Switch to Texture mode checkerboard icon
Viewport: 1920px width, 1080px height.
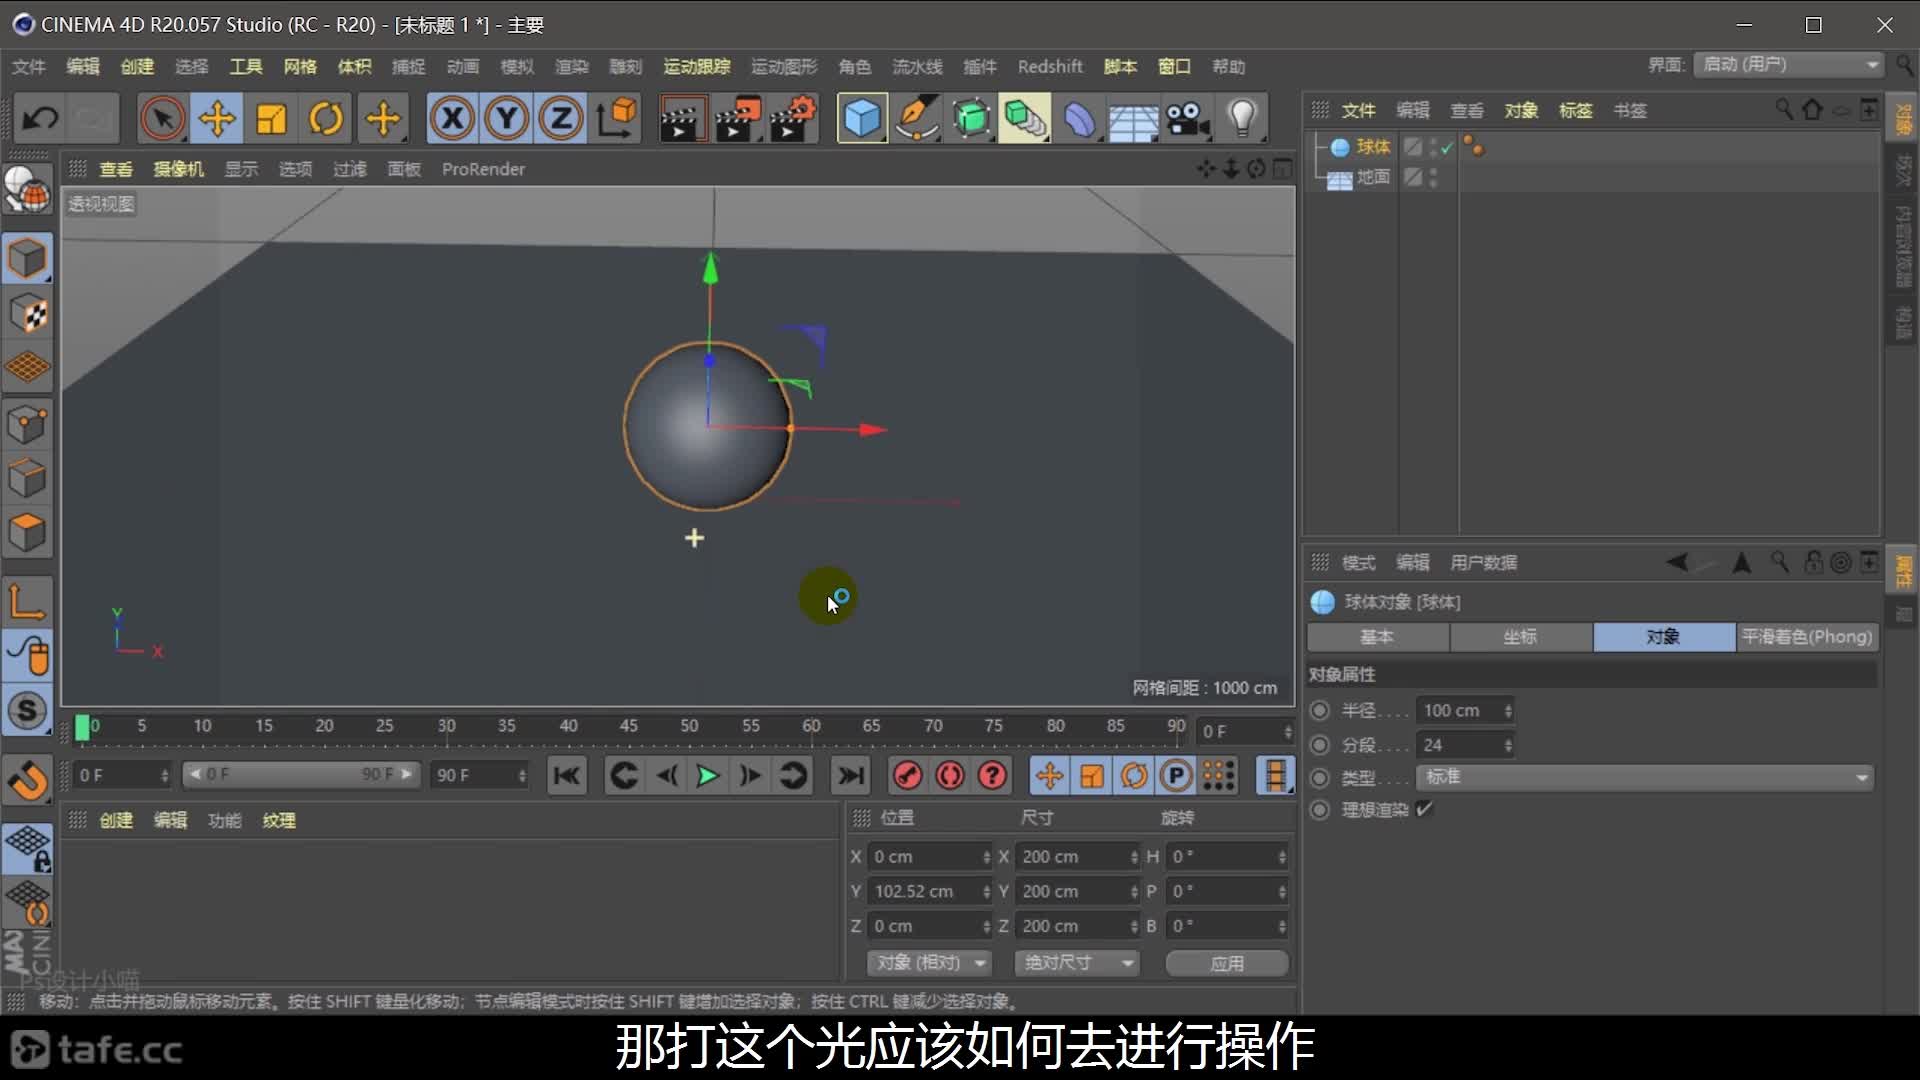27,314
